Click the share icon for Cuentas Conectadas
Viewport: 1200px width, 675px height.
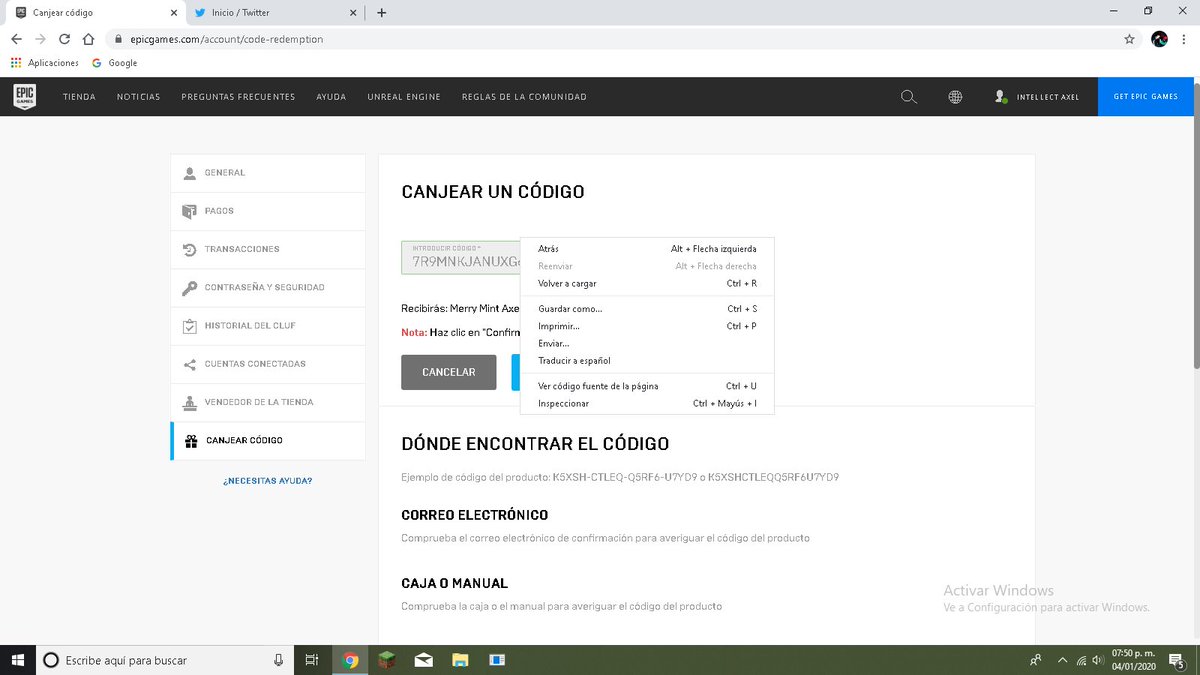[190, 364]
